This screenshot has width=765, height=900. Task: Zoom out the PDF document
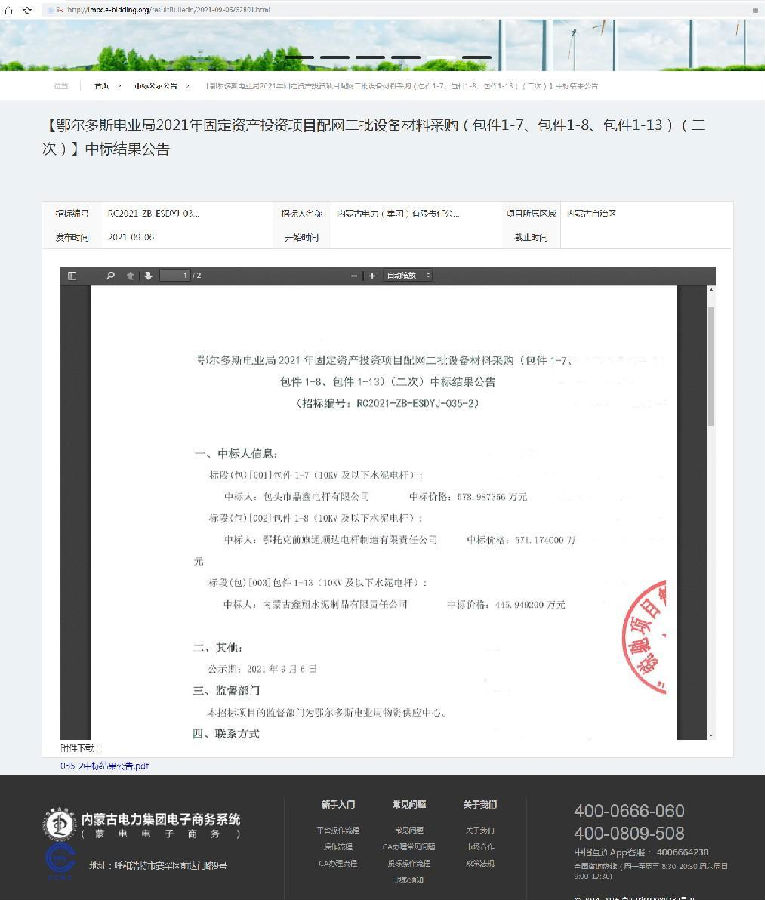(354, 275)
